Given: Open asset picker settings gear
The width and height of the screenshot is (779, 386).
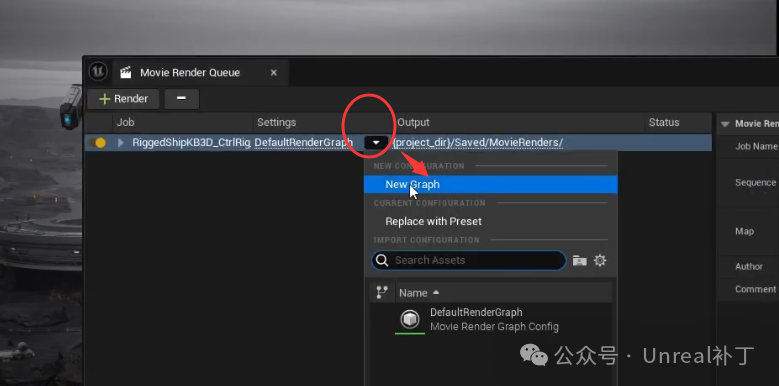Looking at the screenshot, I should coord(600,260).
